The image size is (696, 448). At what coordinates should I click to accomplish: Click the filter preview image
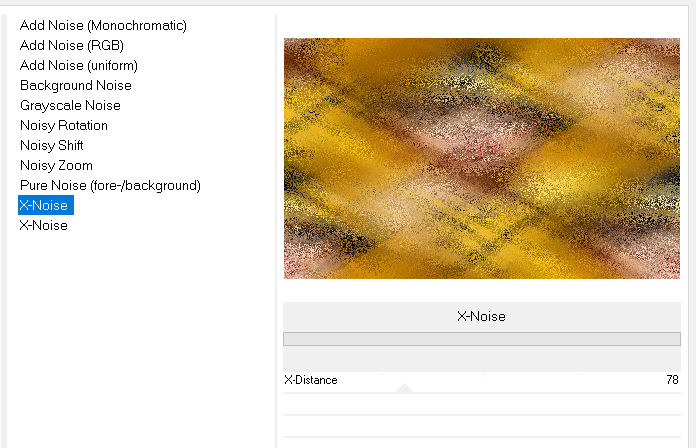pos(482,159)
